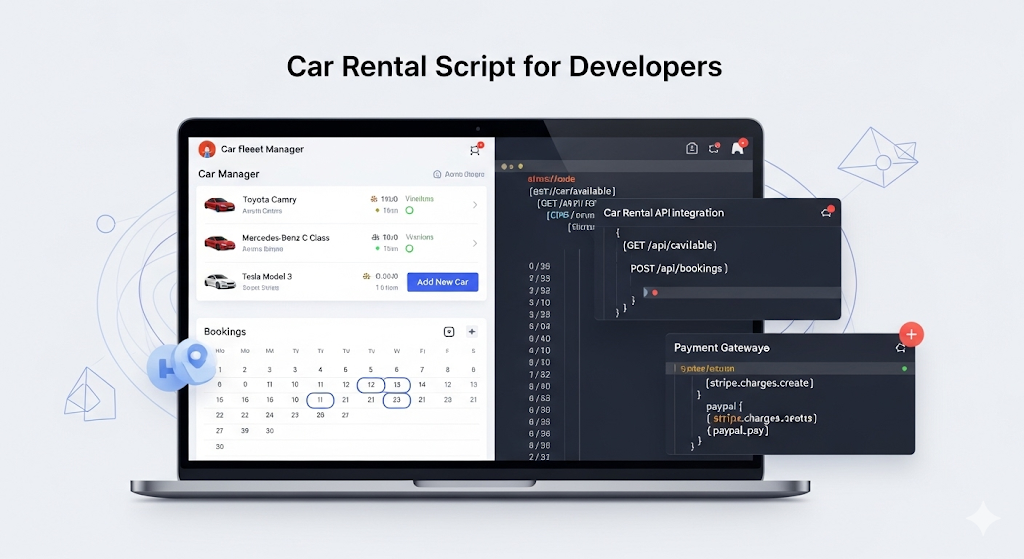Screen dimensions: 1024x559
Task: Click the Bookings heading
Action: point(225,332)
